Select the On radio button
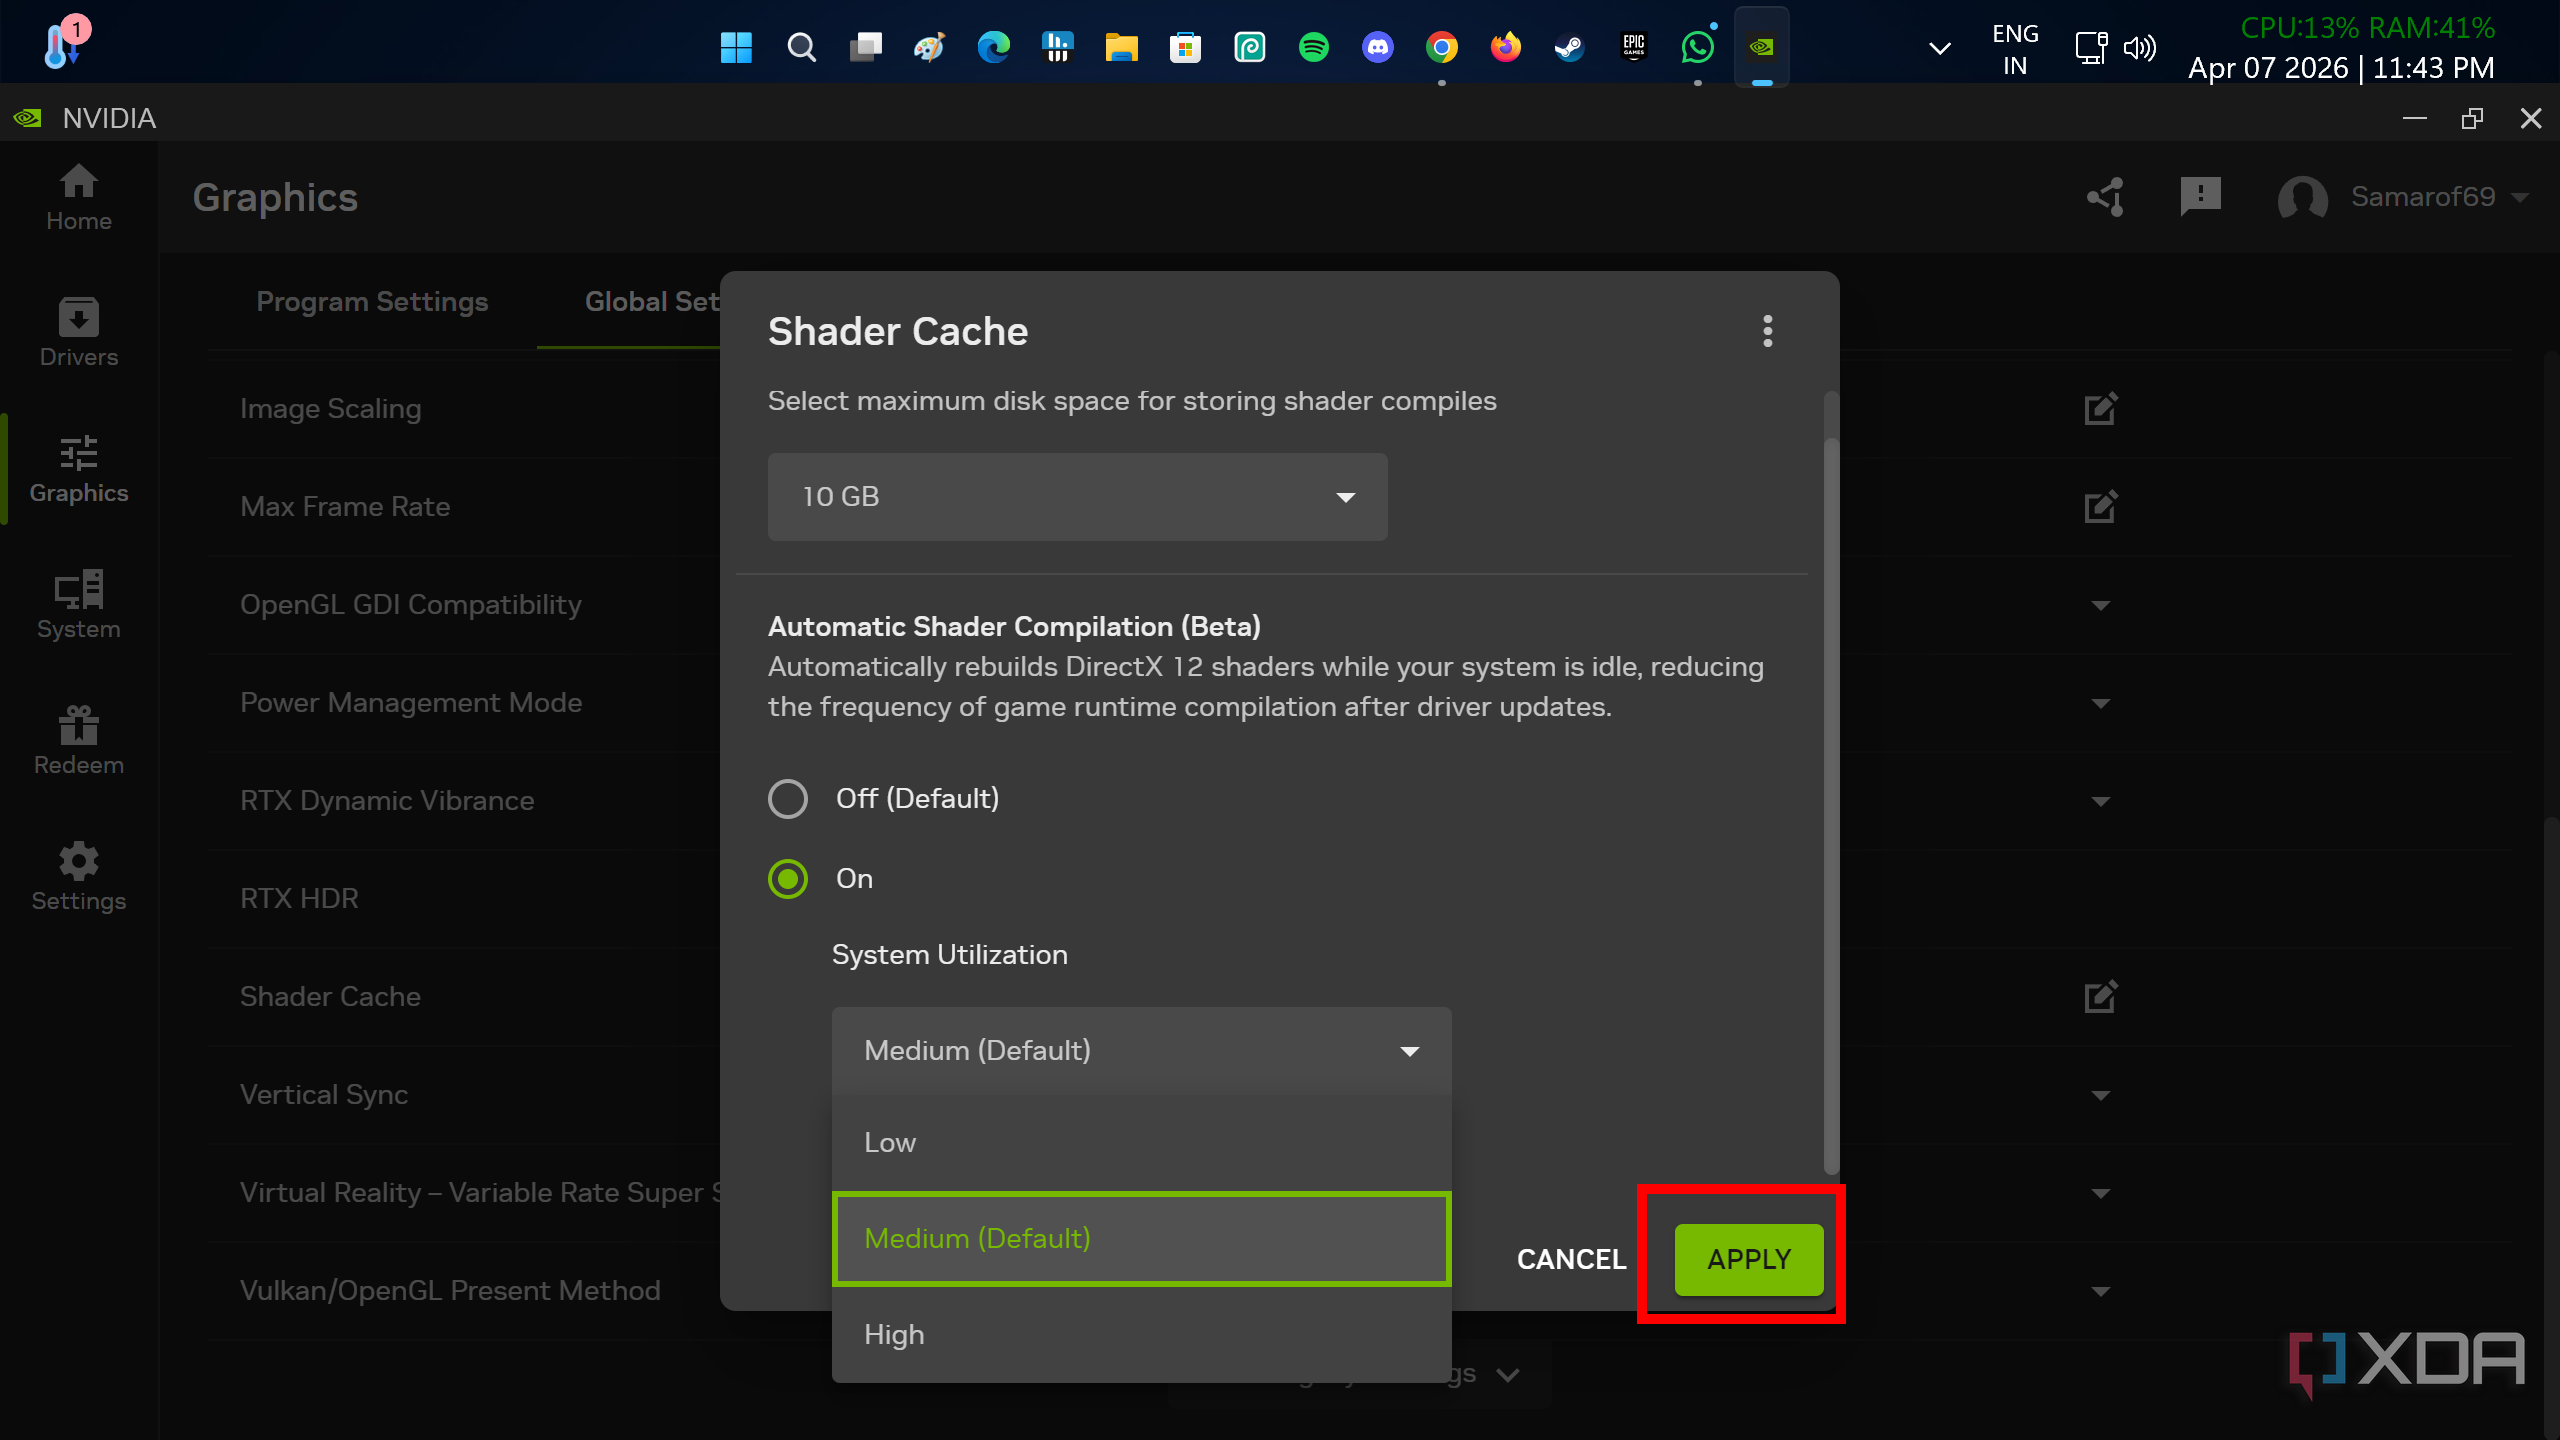Image resolution: width=2560 pixels, height=1440 pixels. tap(788, 879)
